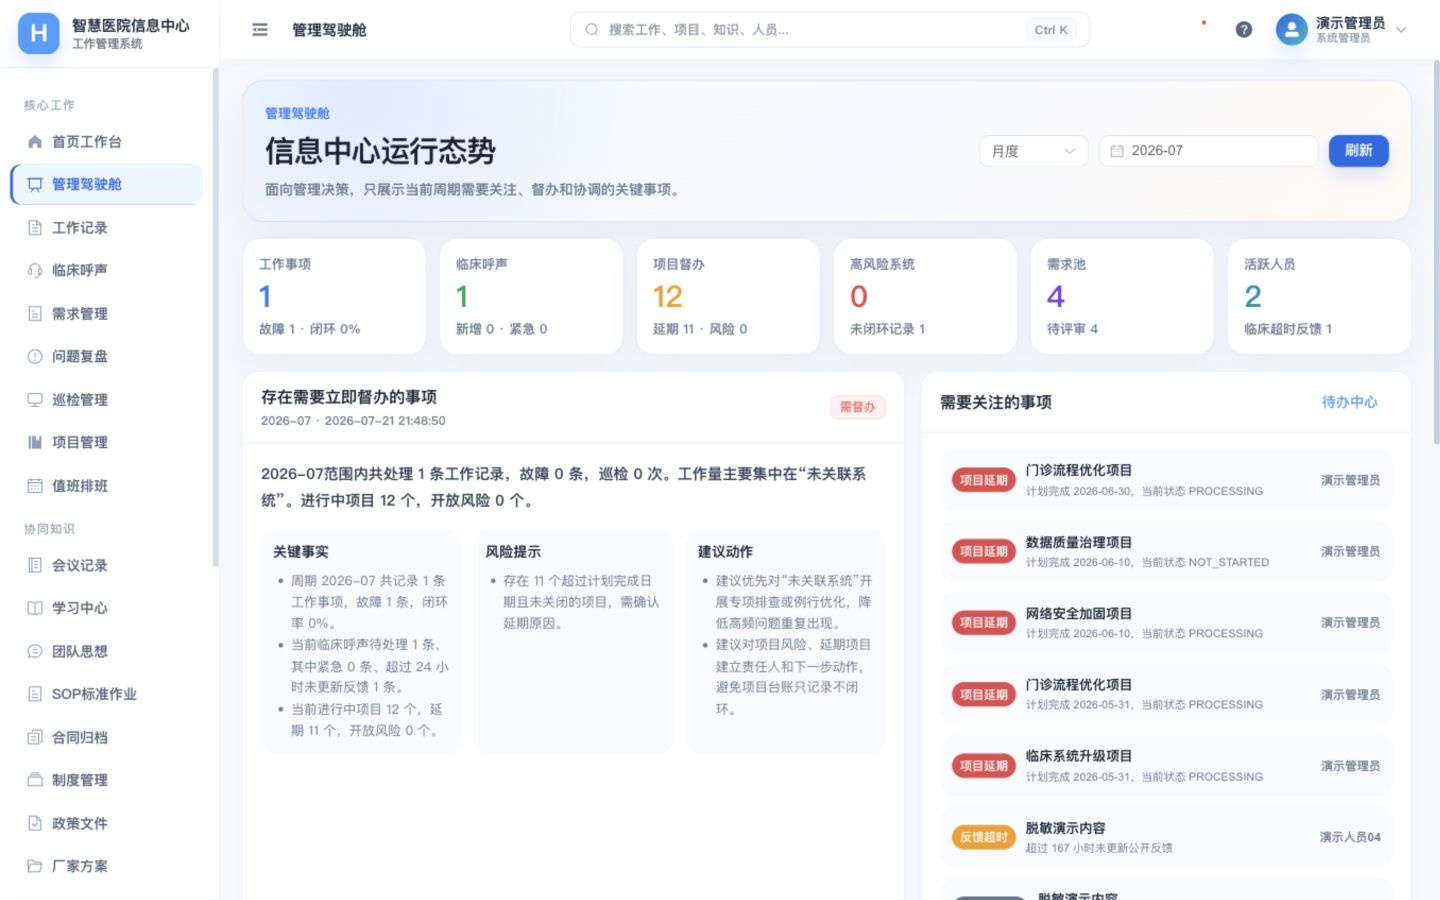Click the archive icon beside 合同归档

tap(35, 737)
